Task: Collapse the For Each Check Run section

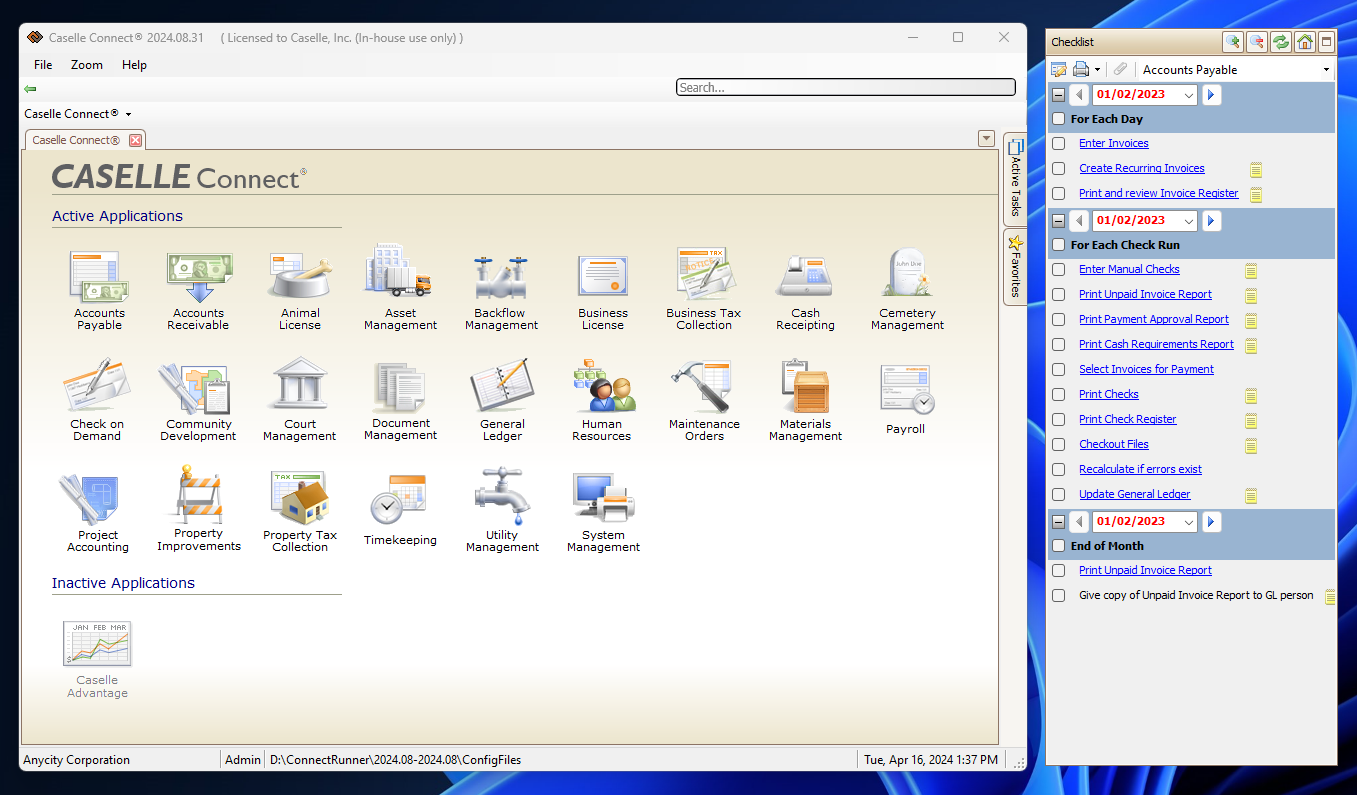Action: (1058, 221)
